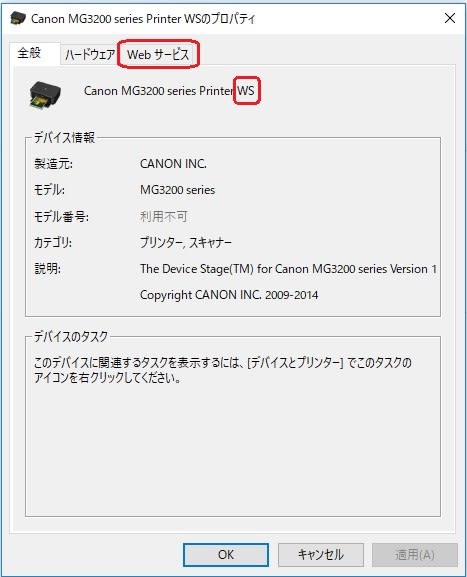Viewport: 467px width, 577px height.
Task: Click the Copyright CANON INC. 2009-2014 line
Action: (x=229, y=295)
